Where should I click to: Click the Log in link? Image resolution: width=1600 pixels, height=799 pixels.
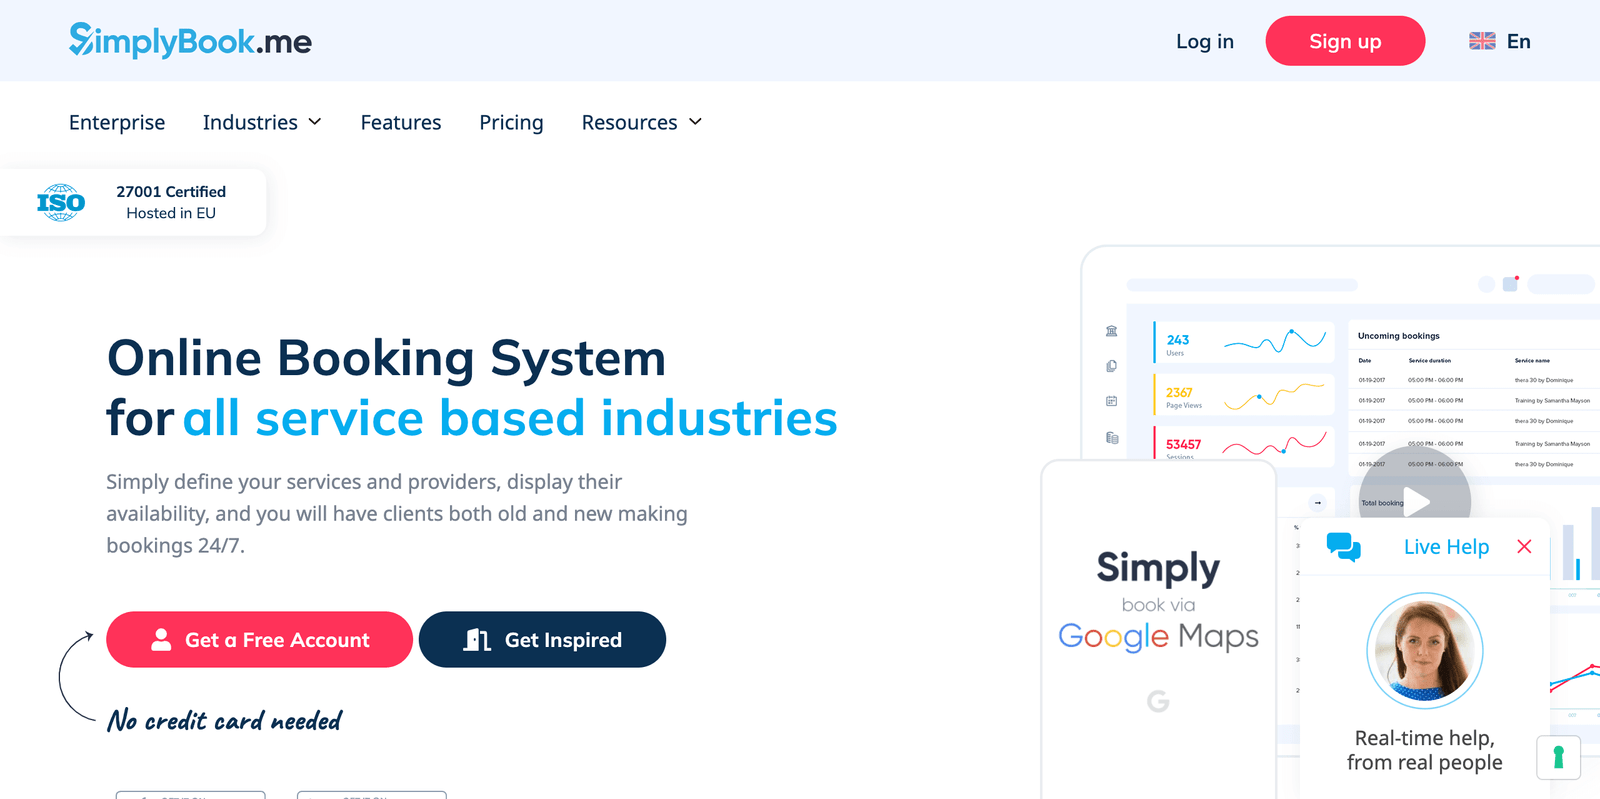[x=1204, y=41]
